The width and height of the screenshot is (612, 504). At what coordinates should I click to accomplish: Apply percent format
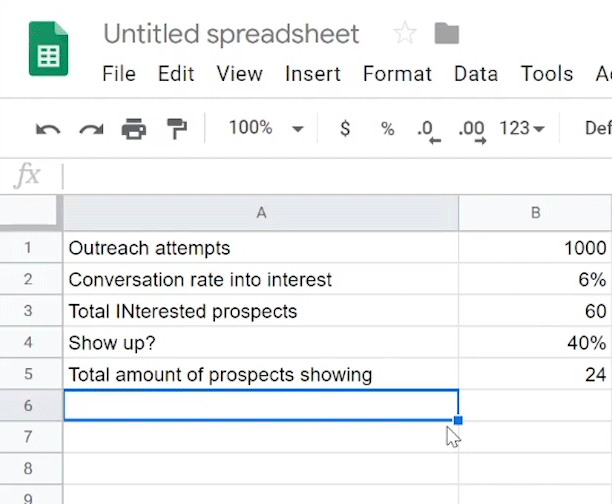(387, 128)
